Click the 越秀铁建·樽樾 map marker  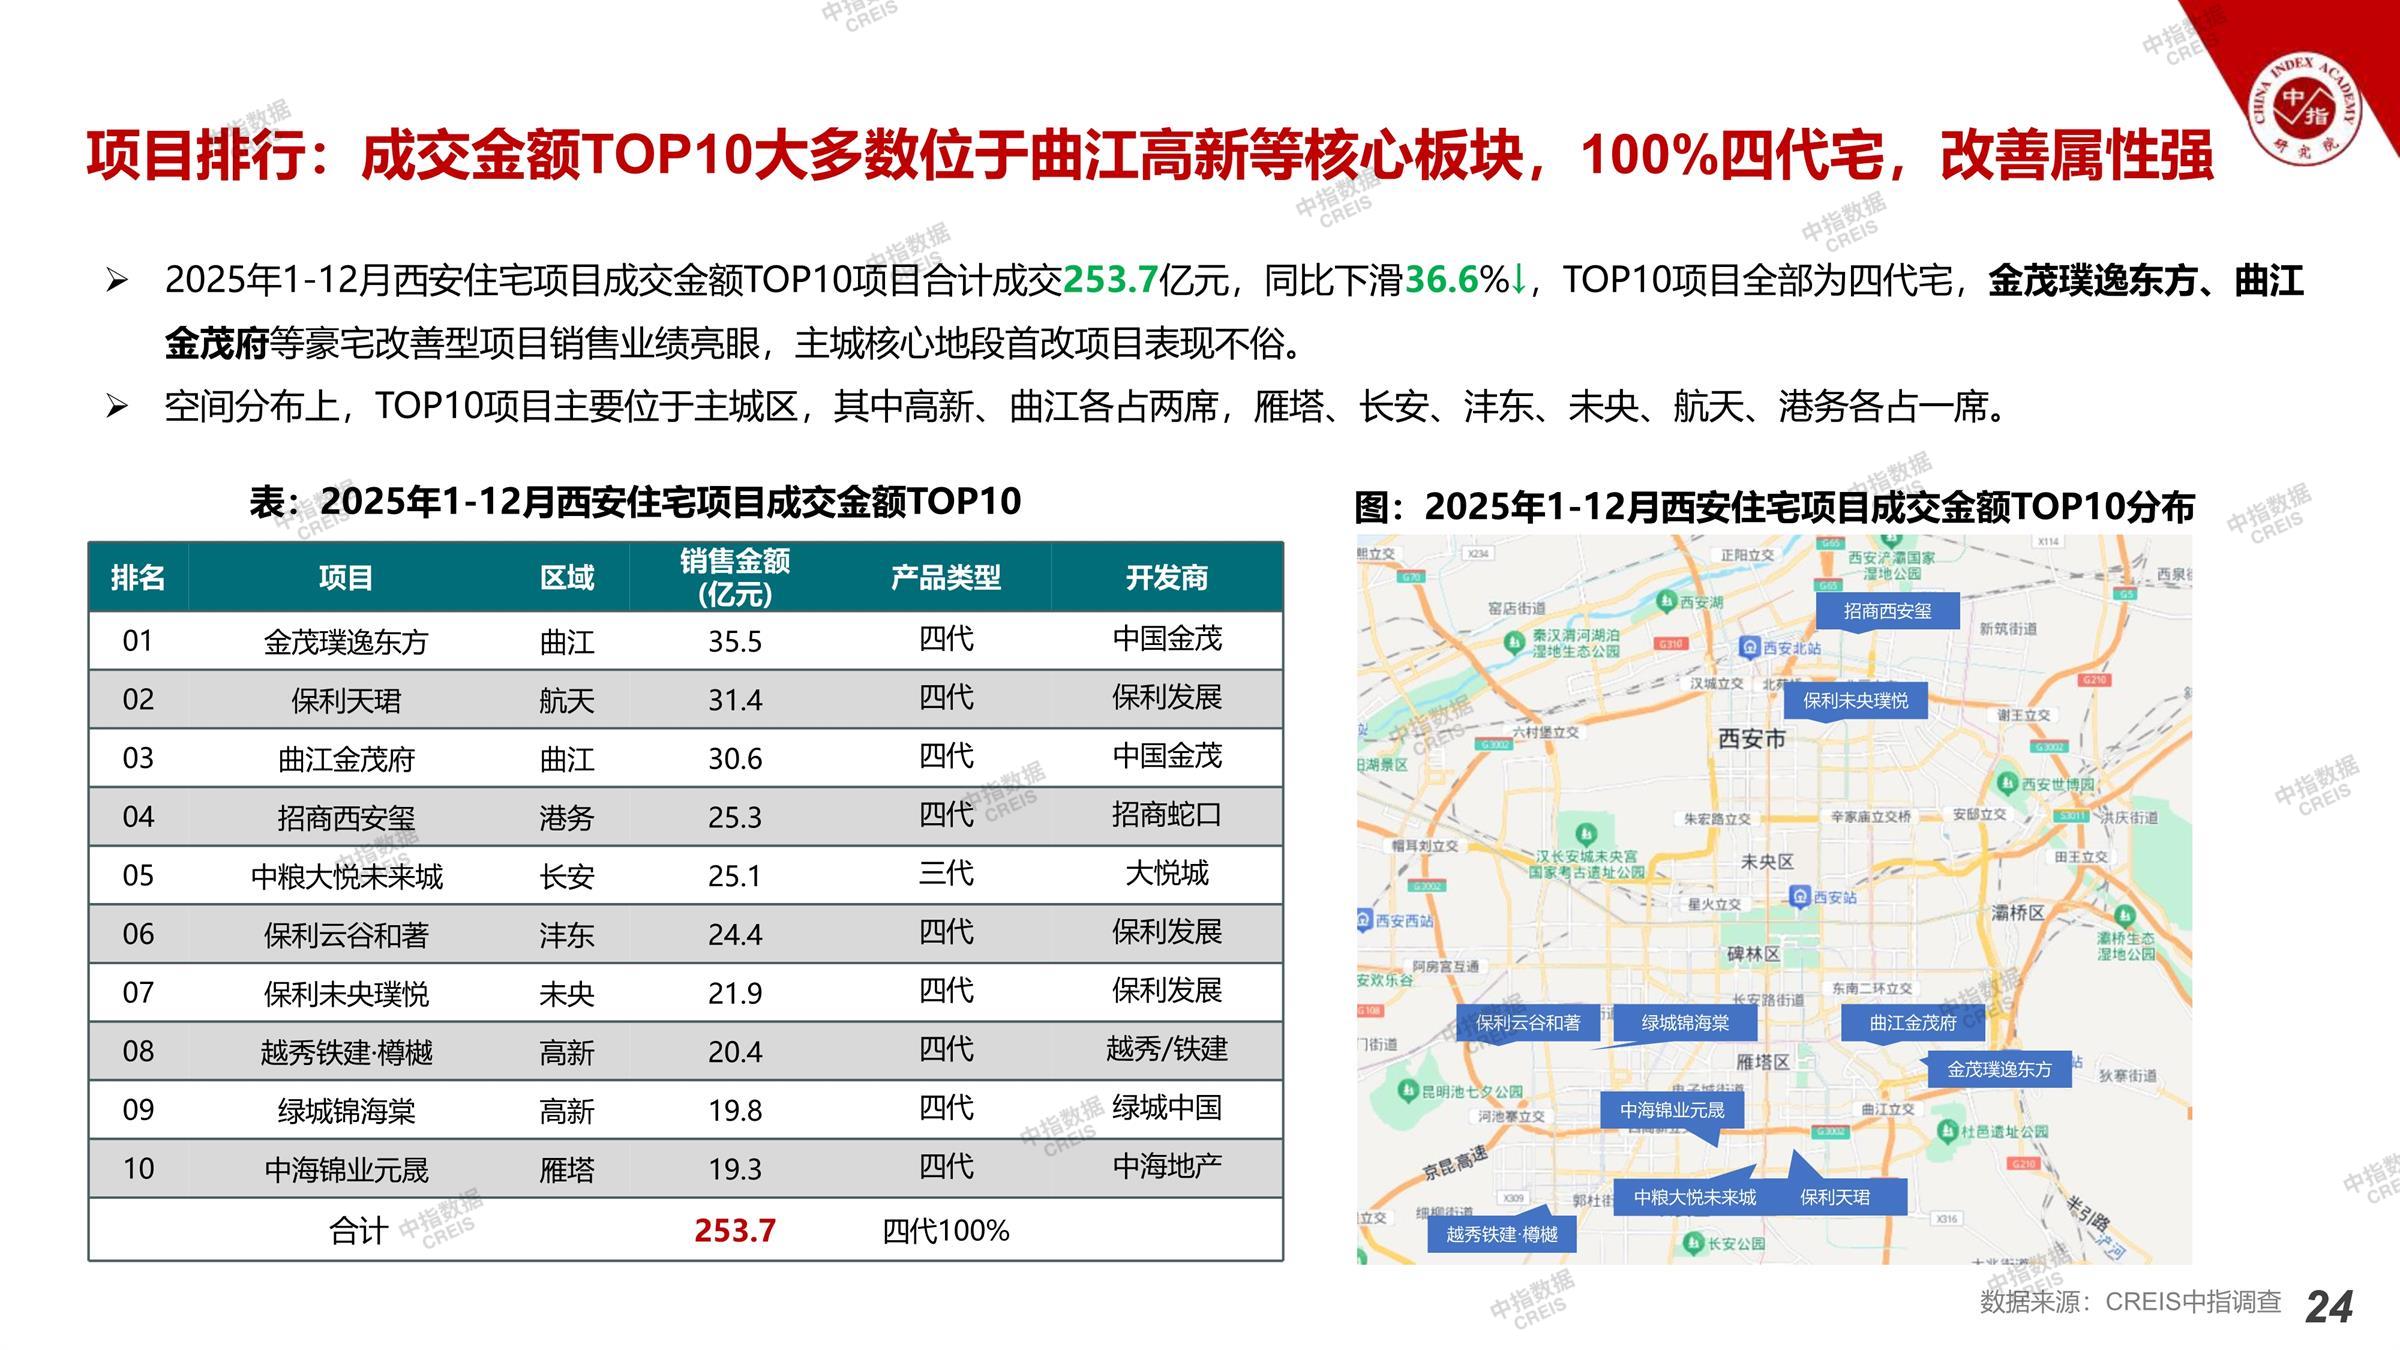click(1502, 1234)
